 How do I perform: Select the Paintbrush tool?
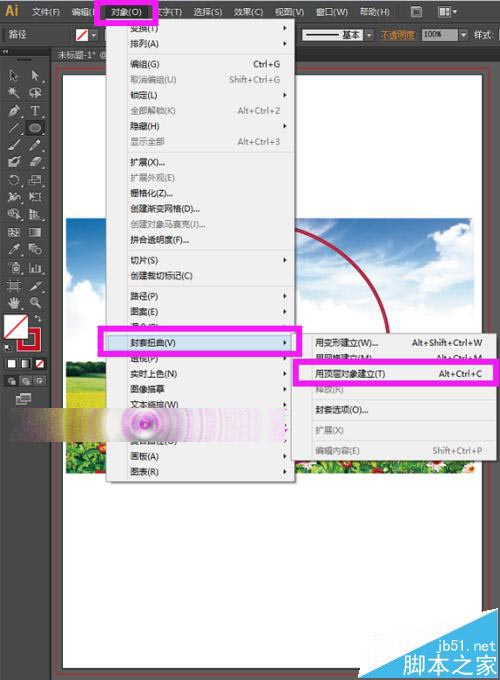14,145
